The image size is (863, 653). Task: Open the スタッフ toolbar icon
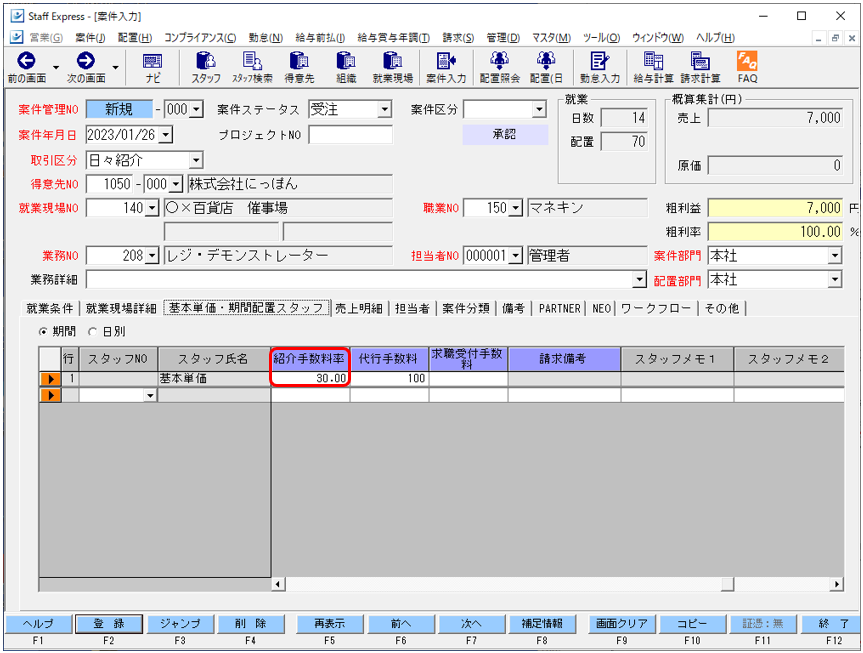coord(206,61)
